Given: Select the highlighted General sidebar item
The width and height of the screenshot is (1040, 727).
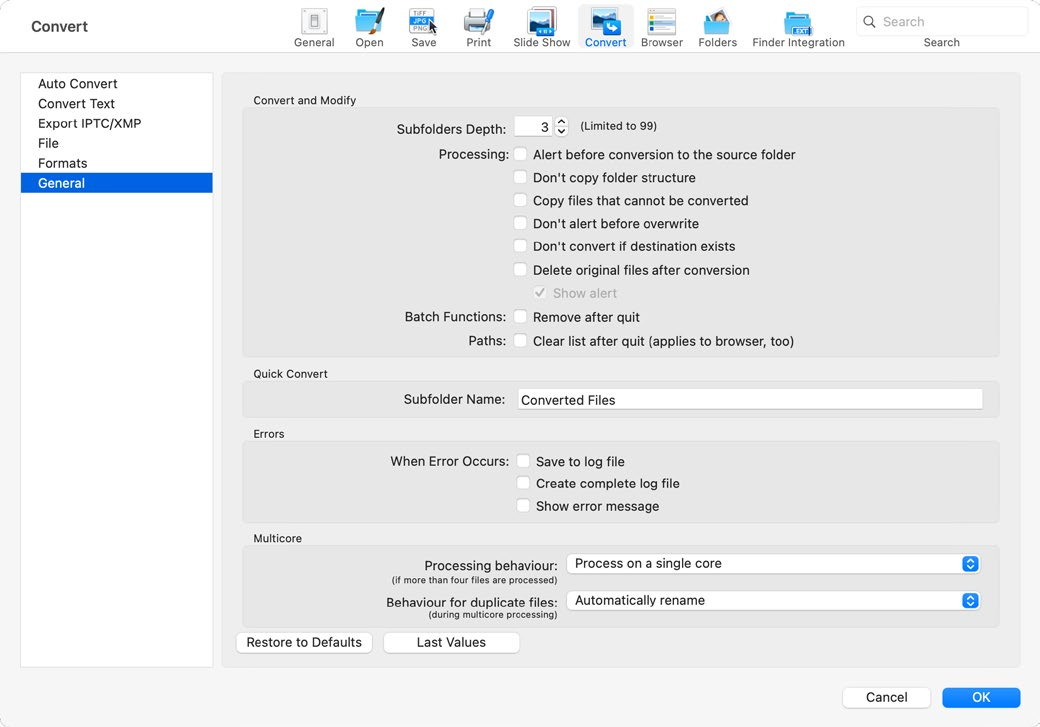Looking at the screenshot, I should click(117, 183).
